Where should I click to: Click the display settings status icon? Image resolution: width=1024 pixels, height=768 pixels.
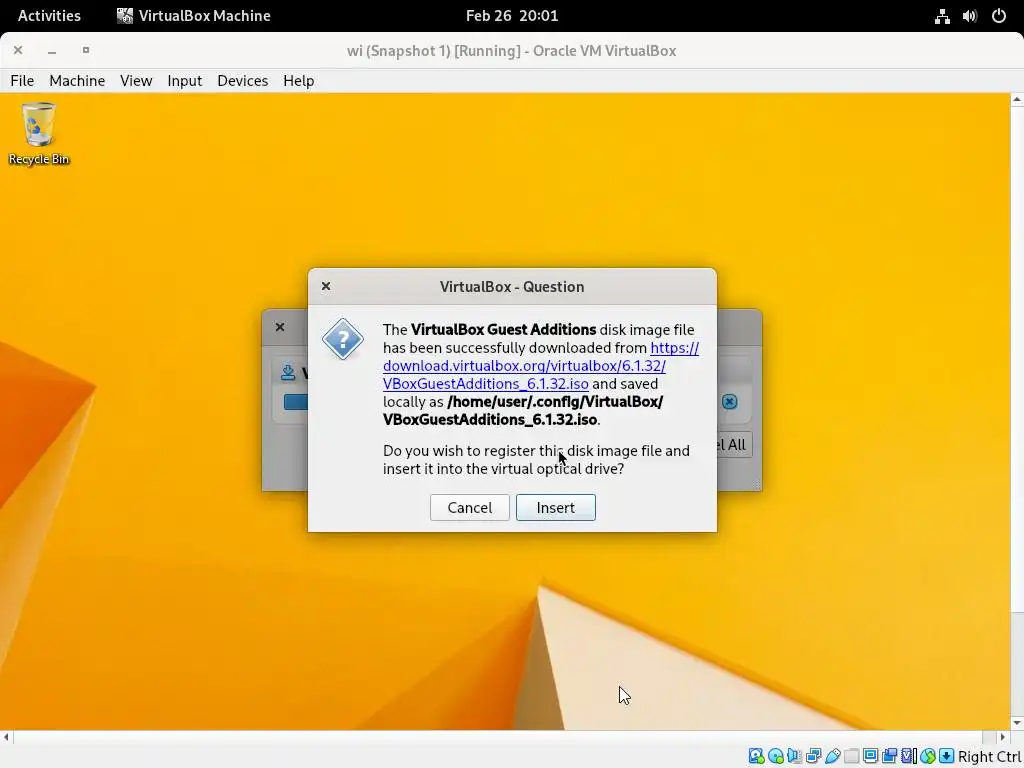pos(870,756)
